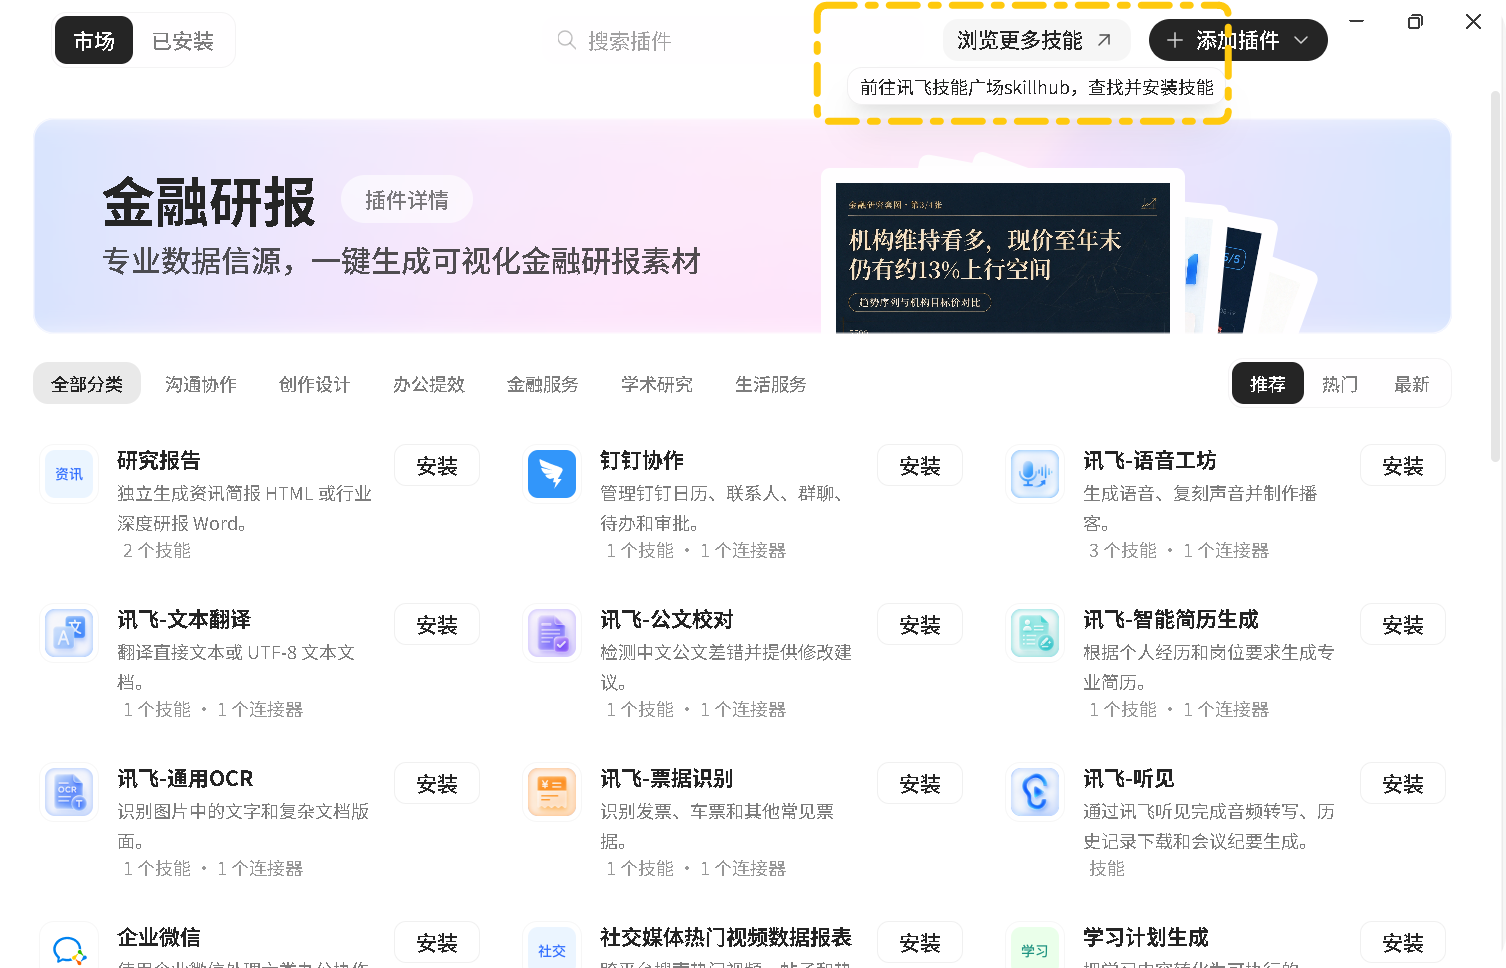1506x968 pixels.
Task: Open 插件详情 for 金融研报
Action: (407, 200)
